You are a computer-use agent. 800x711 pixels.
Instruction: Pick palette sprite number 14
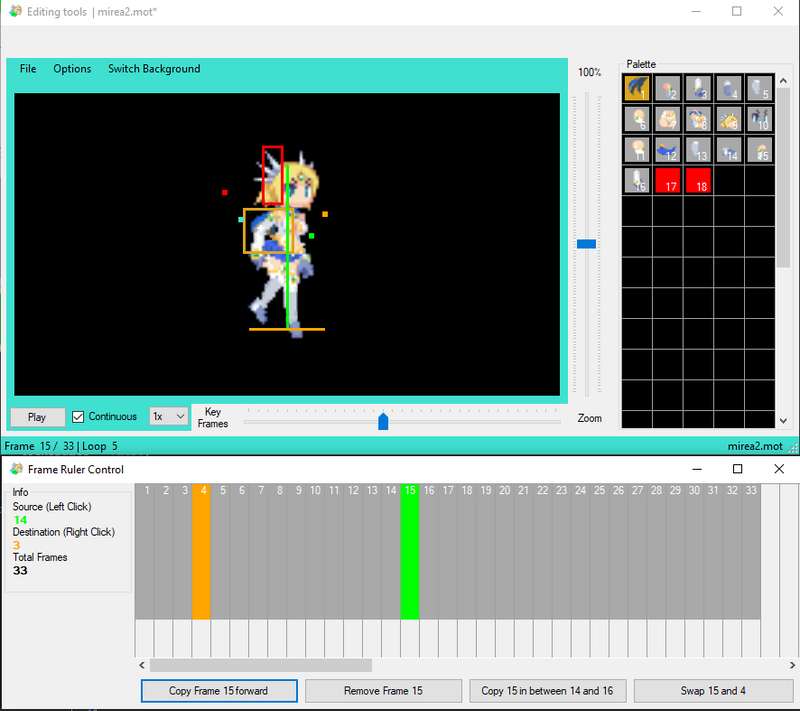click(x=729, y=149)
